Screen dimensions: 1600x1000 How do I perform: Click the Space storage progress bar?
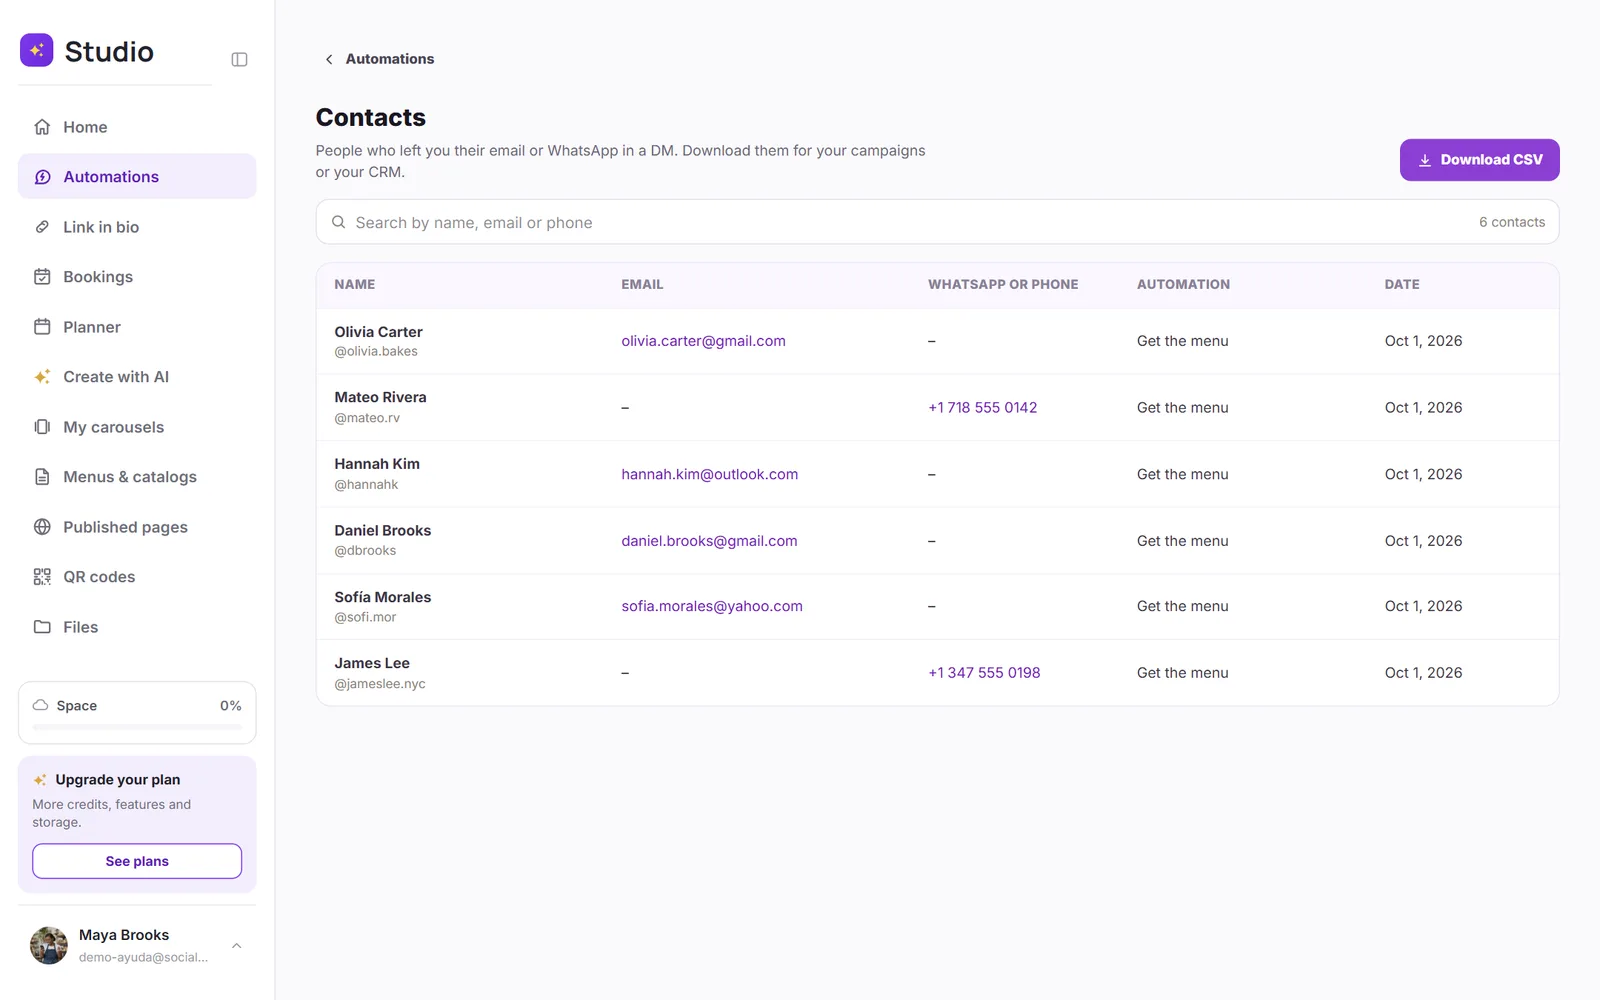click(x=137, y=727)
